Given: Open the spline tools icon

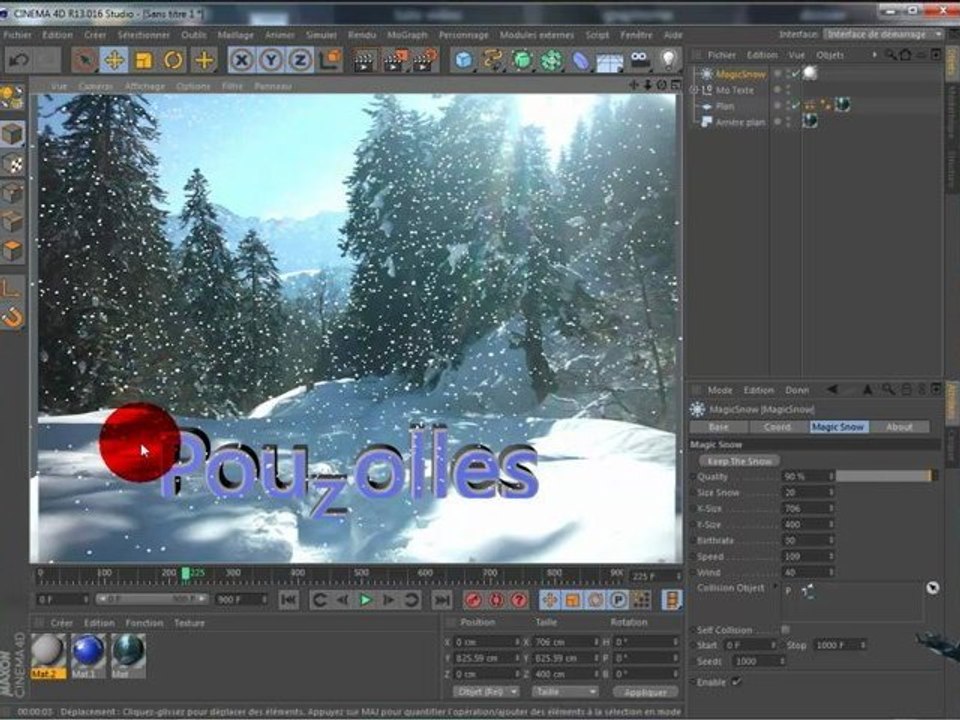Looking at the screenshot, I should pos(493,60).
